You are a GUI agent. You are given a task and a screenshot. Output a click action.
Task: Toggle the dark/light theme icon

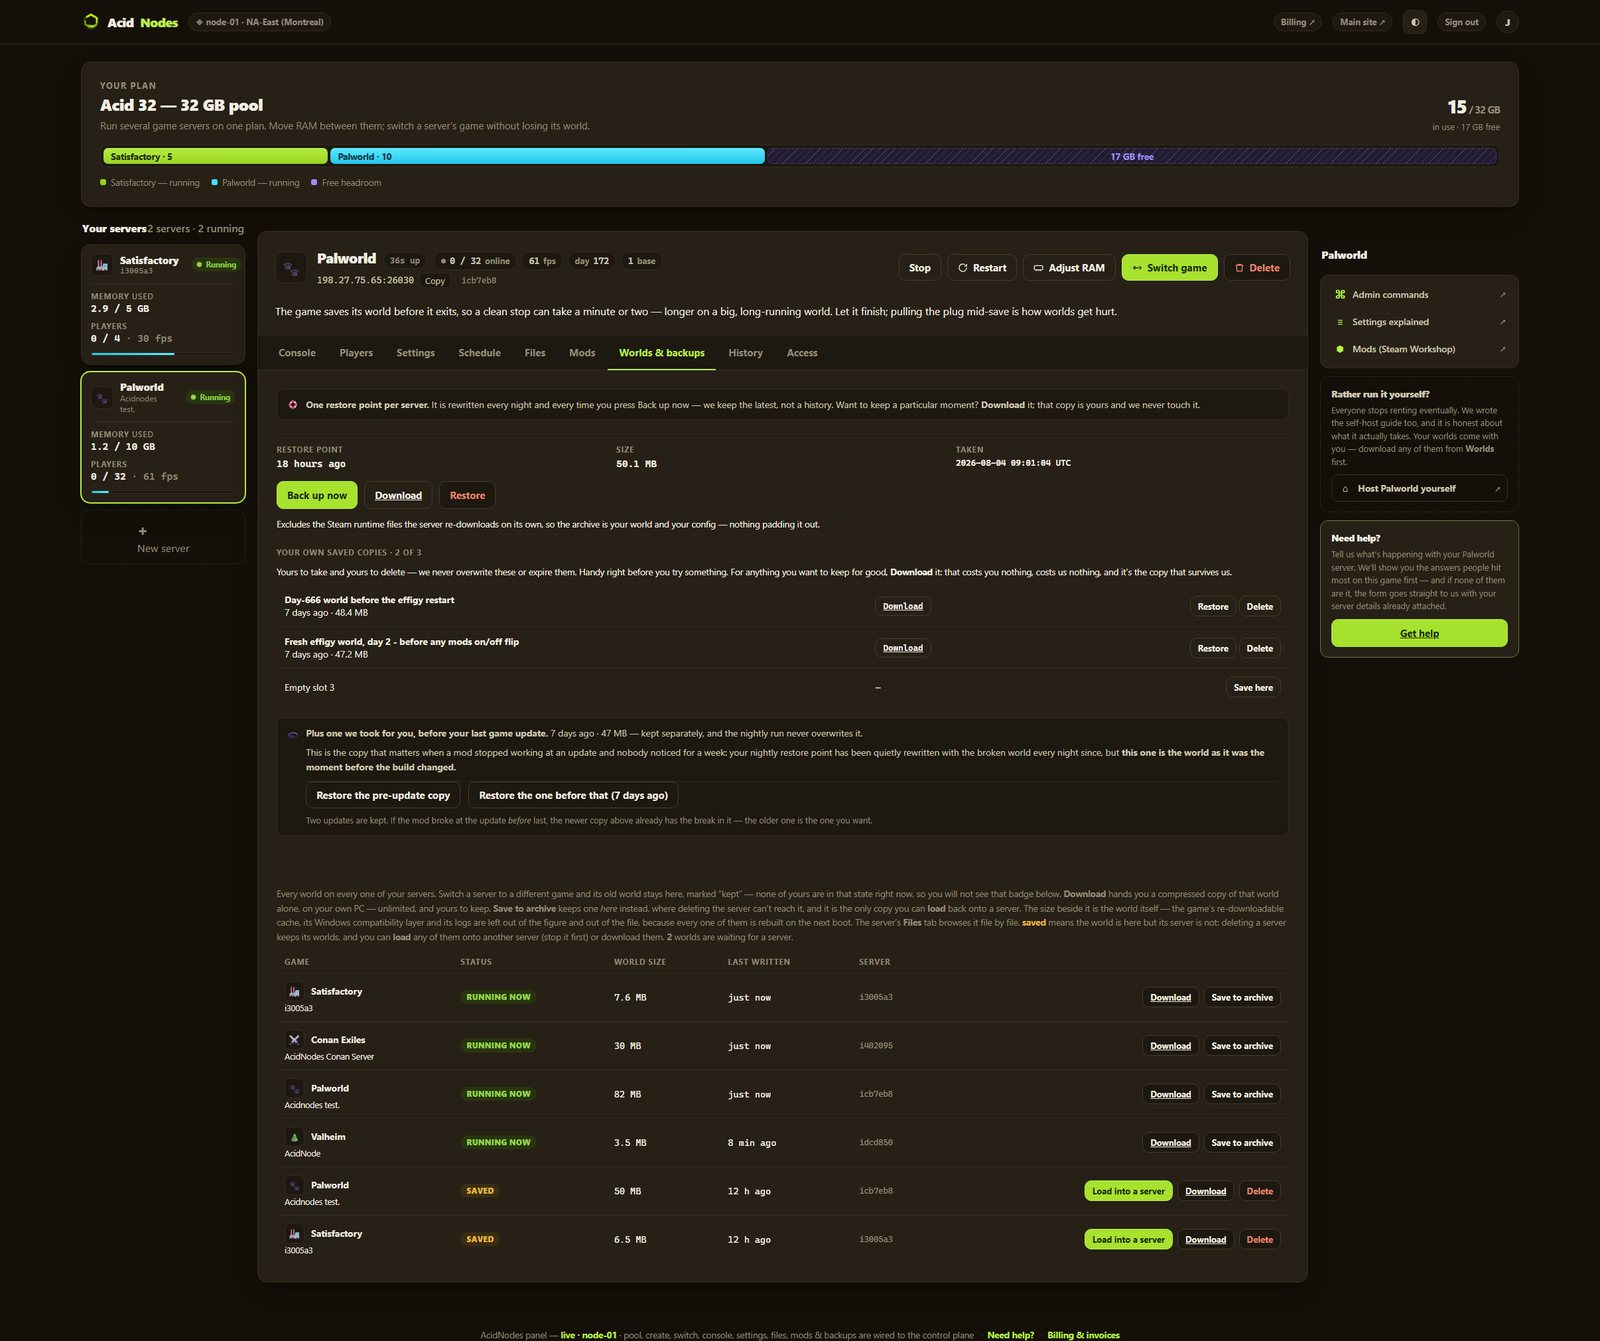click(1415, 22)
